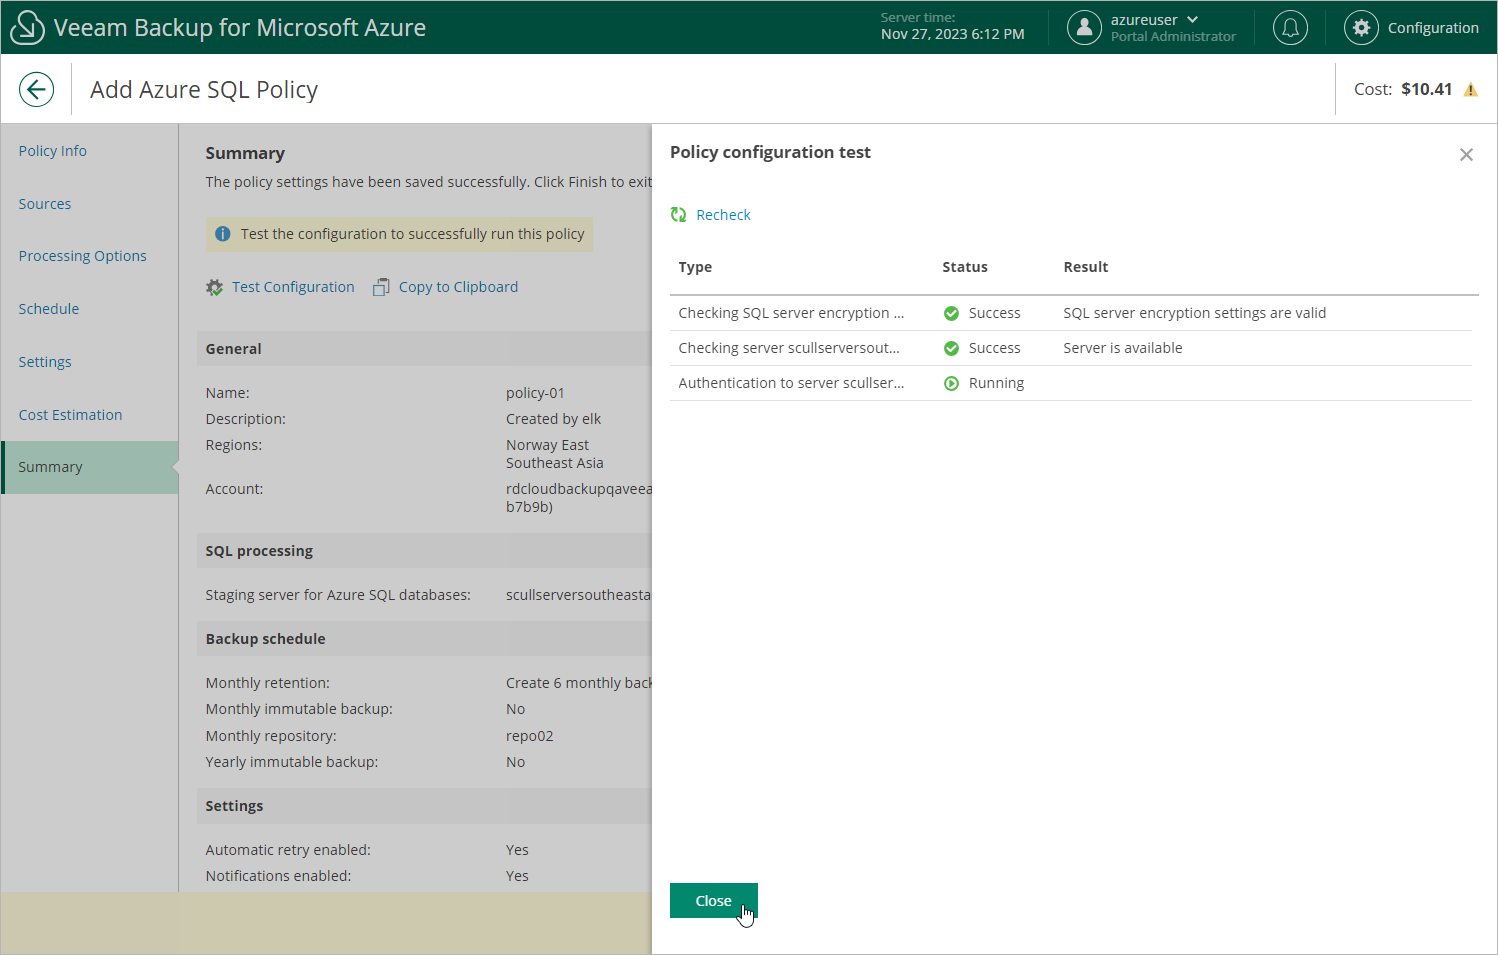This screenshot has width=1498, height=955.
Task: Open Schedule step
Action: [49, 309]
